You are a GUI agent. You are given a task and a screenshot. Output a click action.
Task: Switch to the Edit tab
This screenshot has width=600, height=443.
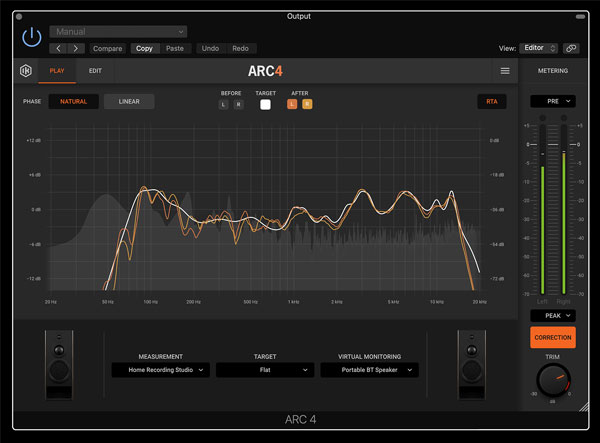95,71
